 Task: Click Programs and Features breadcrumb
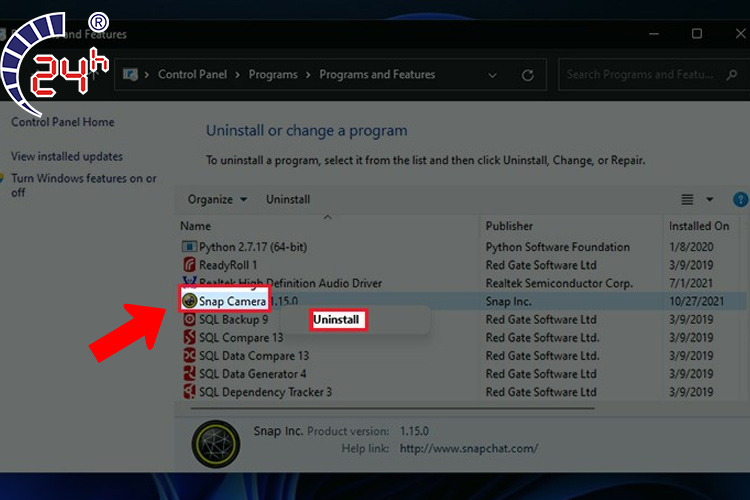377,75
